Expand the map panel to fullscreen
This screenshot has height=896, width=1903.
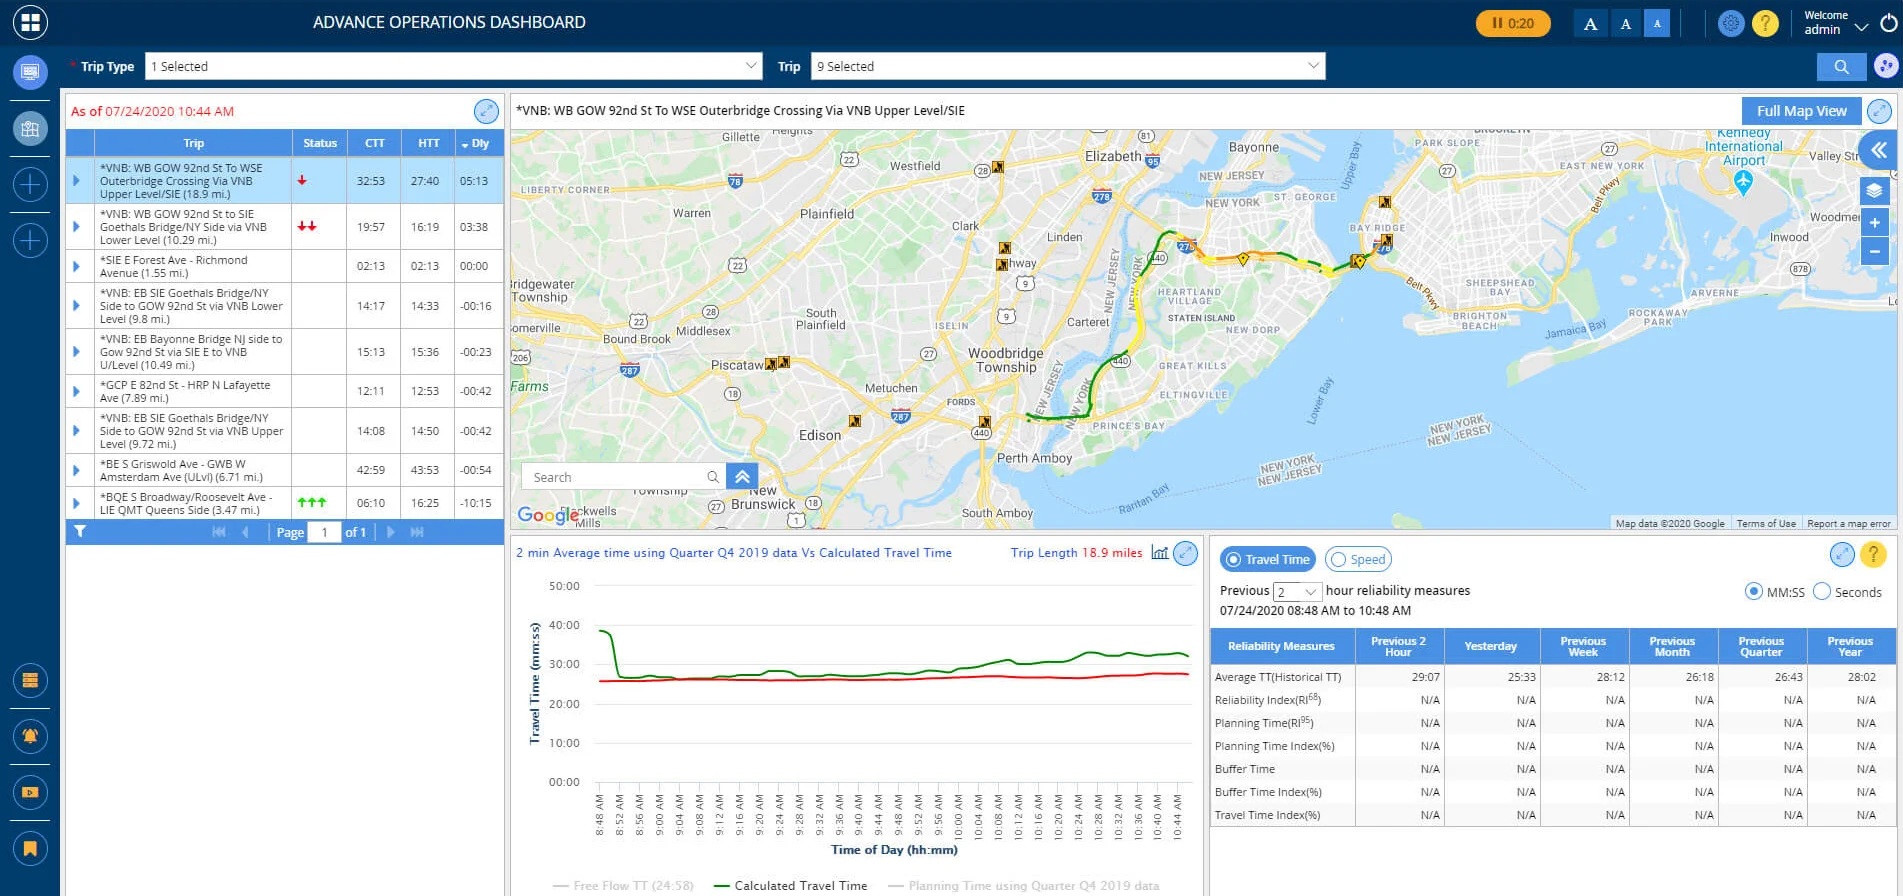[1880, 111]
